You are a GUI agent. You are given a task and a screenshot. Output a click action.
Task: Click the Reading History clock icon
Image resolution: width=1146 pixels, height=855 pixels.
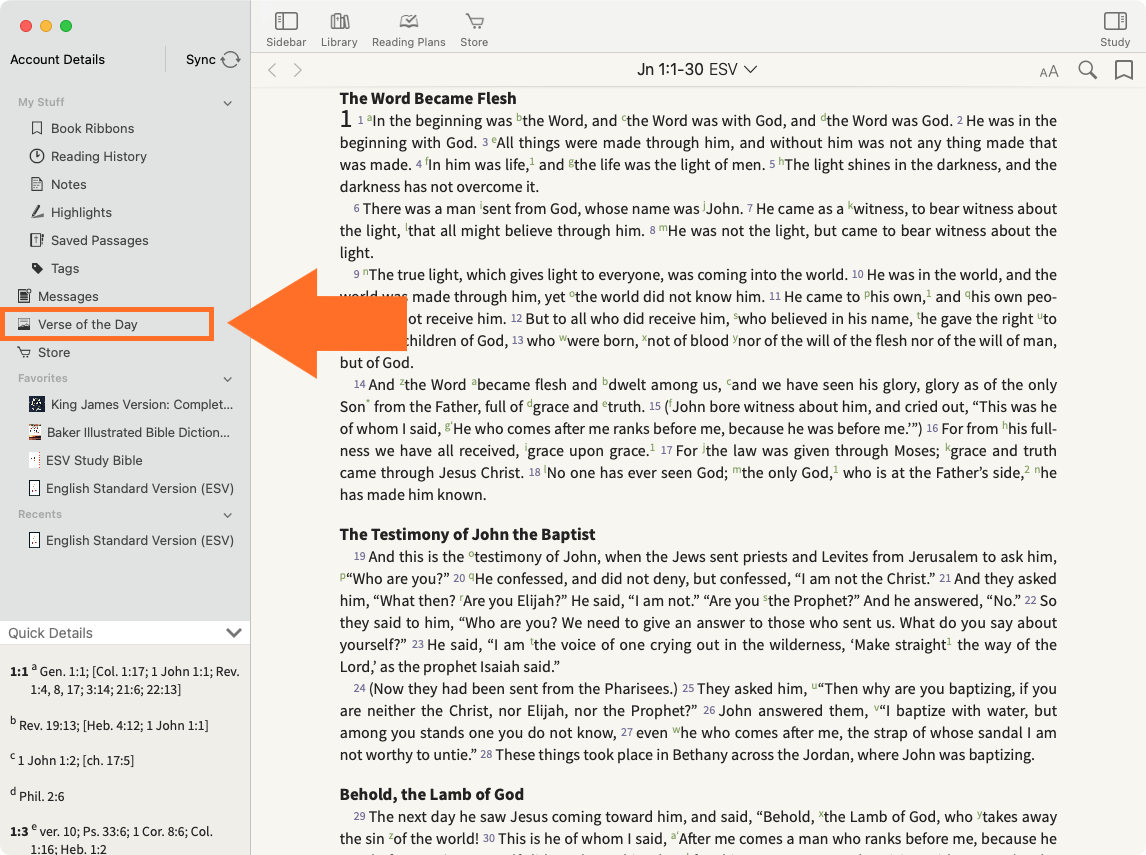tap(37, 156)
